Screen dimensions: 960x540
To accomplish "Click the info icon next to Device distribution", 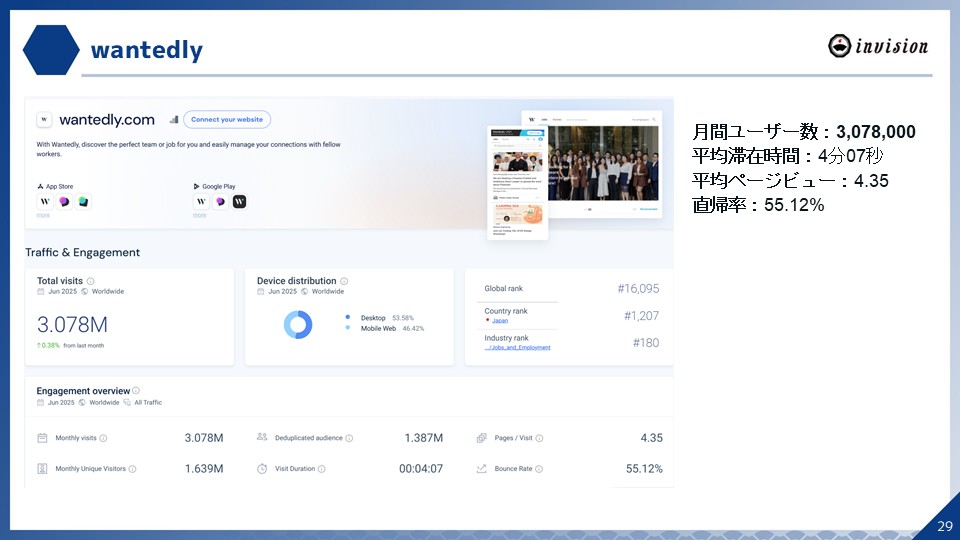I will (344, 281).
